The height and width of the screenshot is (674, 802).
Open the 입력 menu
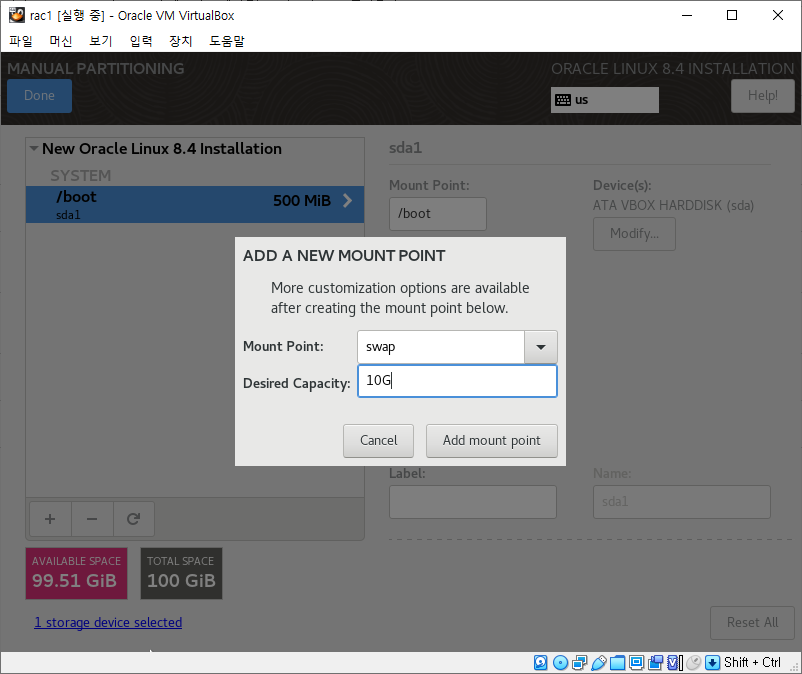(x=141, y=41)
